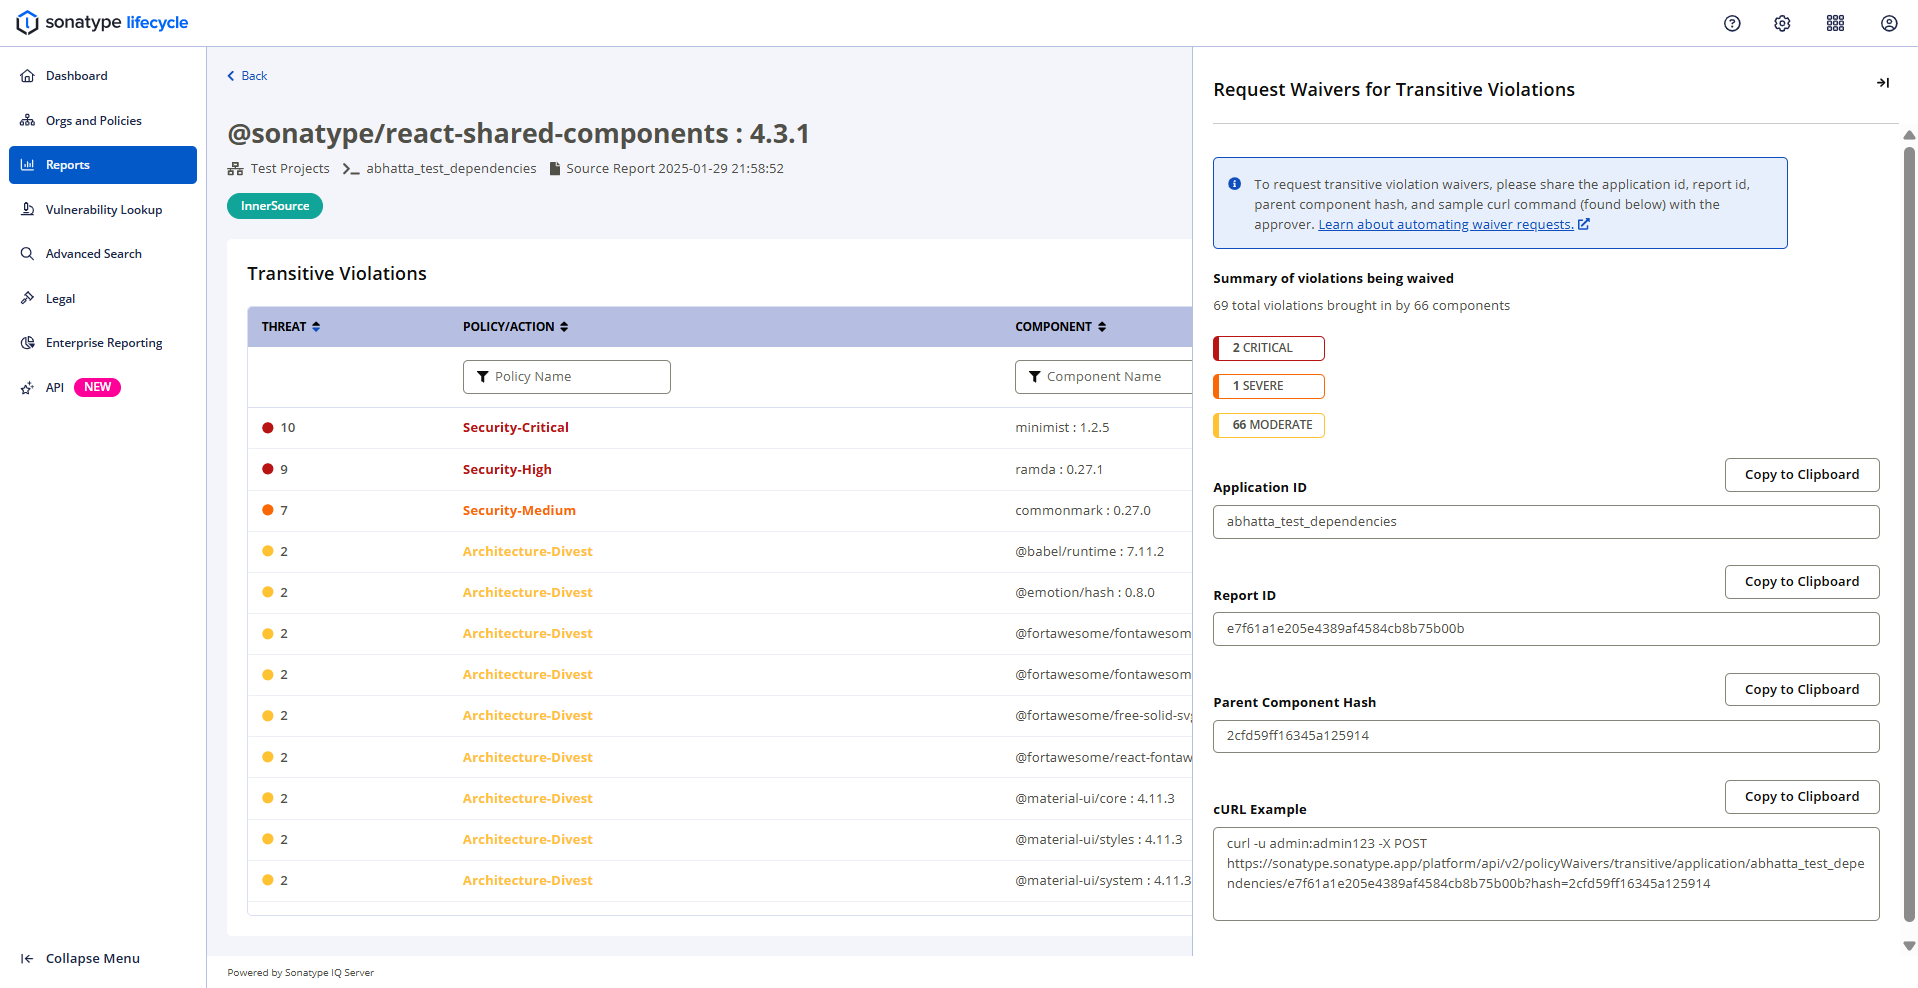Click the funnel icon in Component Name filter

click(x=1035, y=377)
